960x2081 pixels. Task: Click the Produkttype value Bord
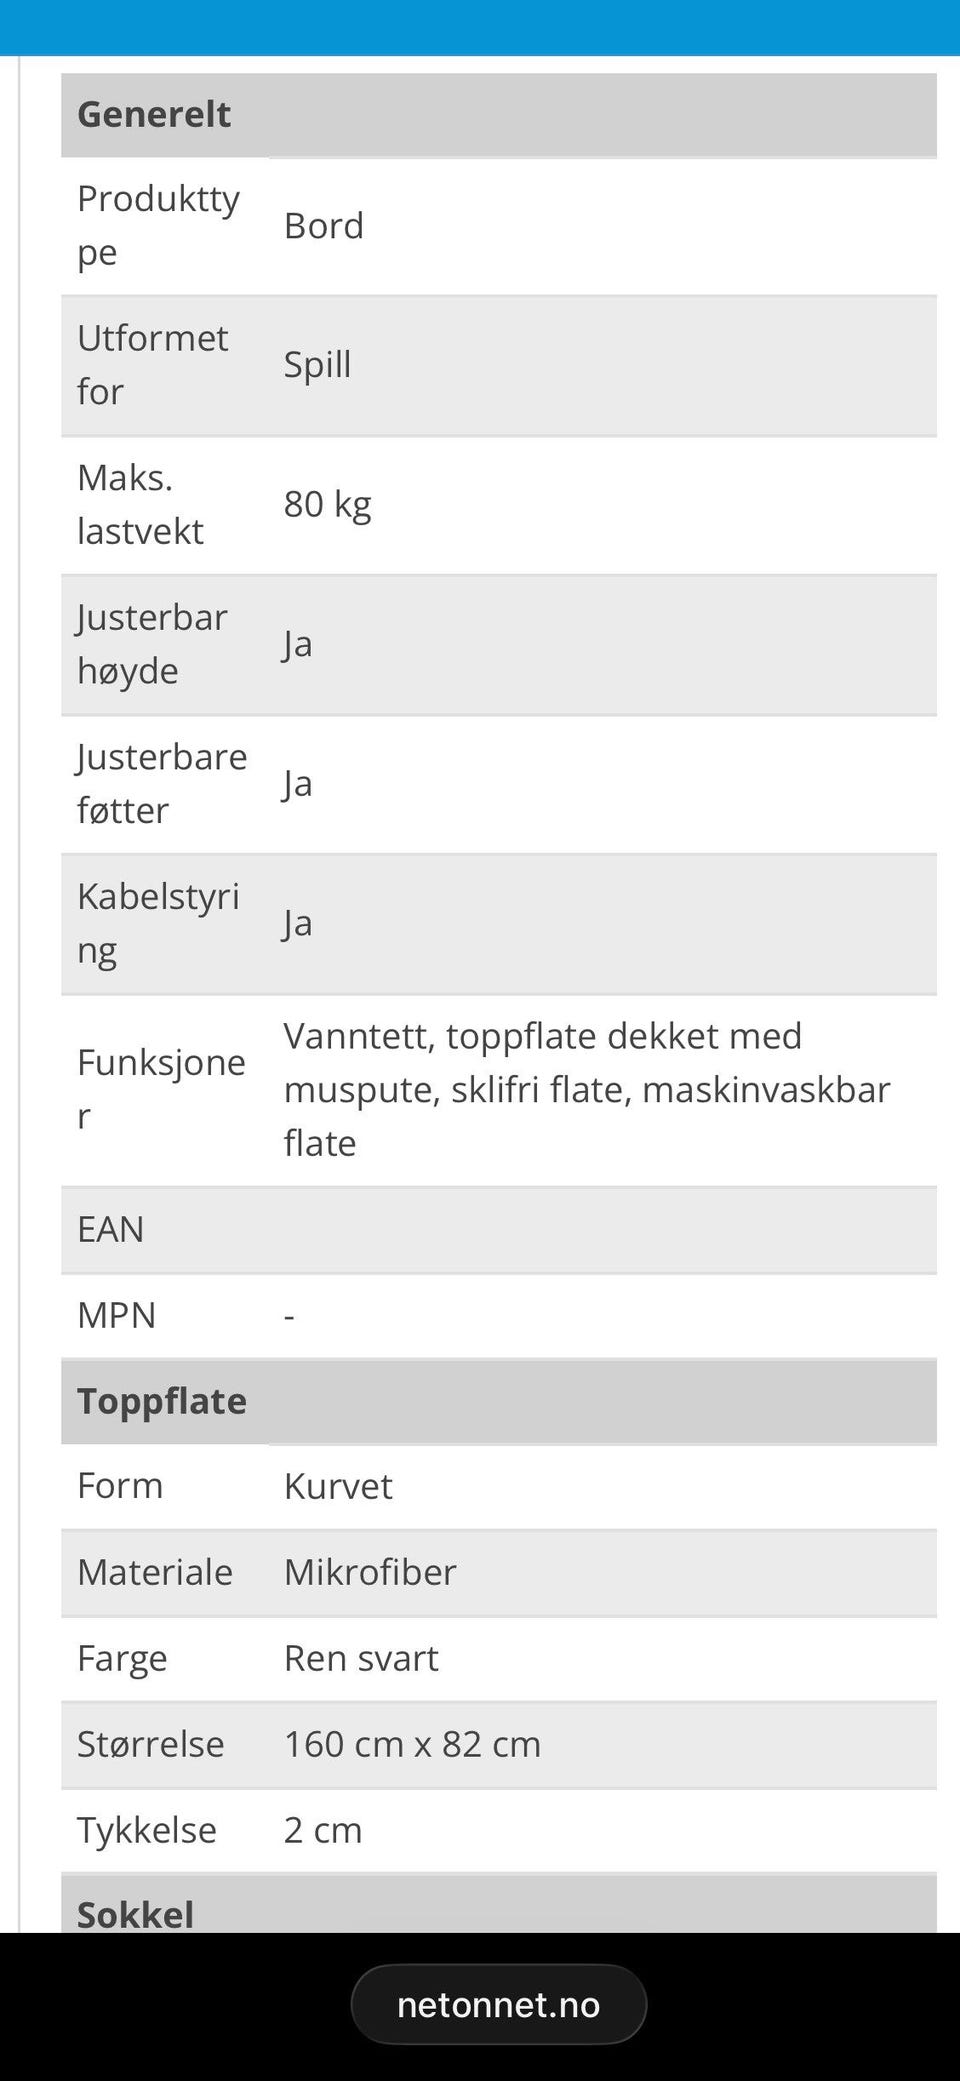324,226
